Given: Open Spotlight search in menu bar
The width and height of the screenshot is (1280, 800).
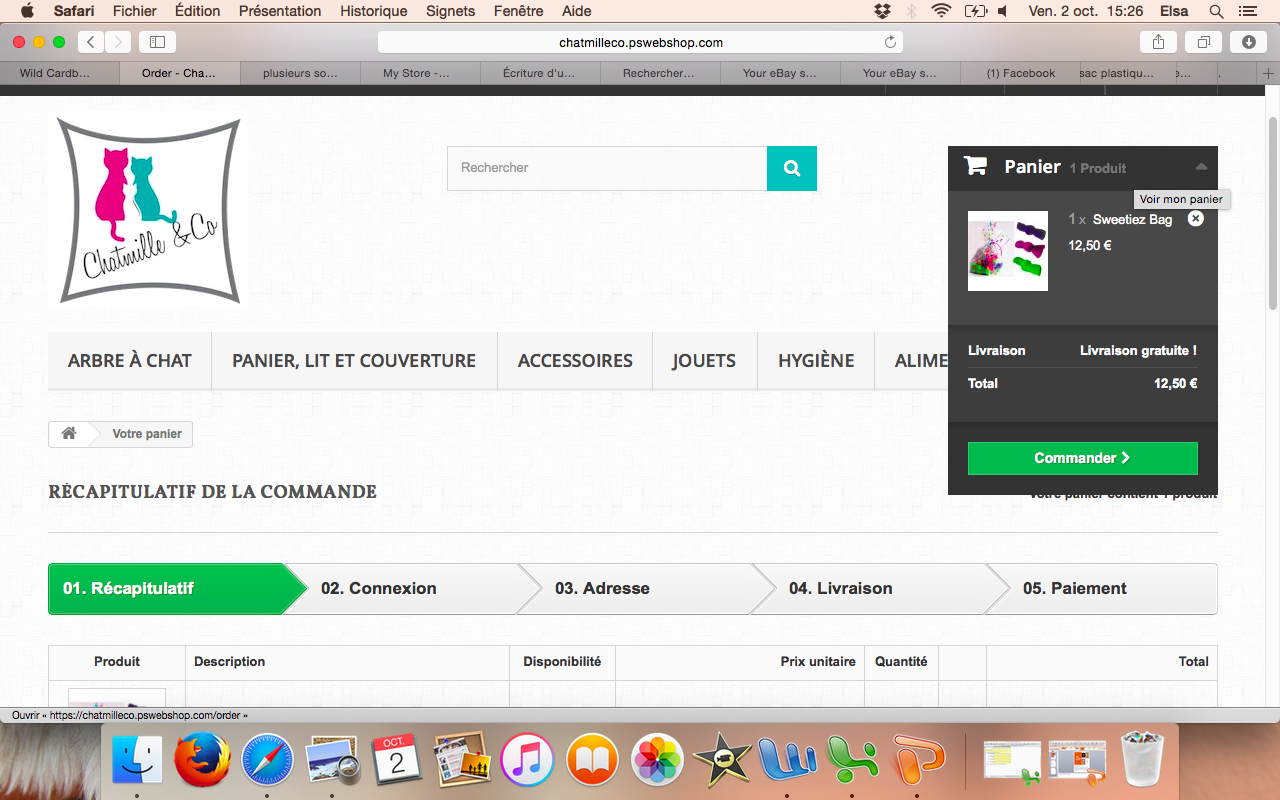Looking at the screenshot, I should click(x=1217, y=11).
